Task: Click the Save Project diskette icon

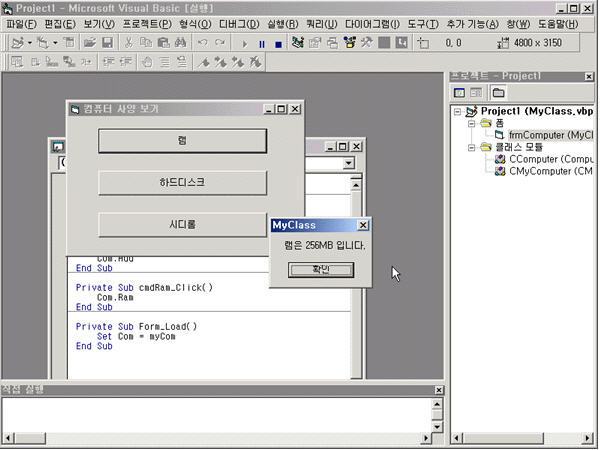Action: click(x=107, y=43)
